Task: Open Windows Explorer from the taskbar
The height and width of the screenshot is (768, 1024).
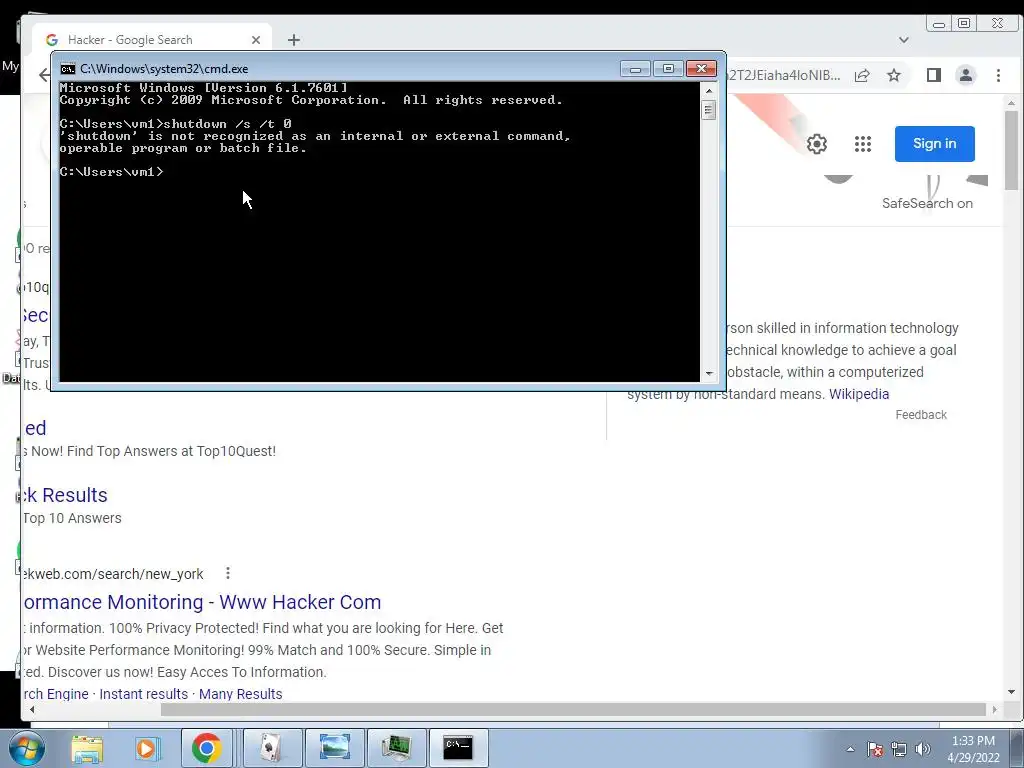Action: click(87, 748)
